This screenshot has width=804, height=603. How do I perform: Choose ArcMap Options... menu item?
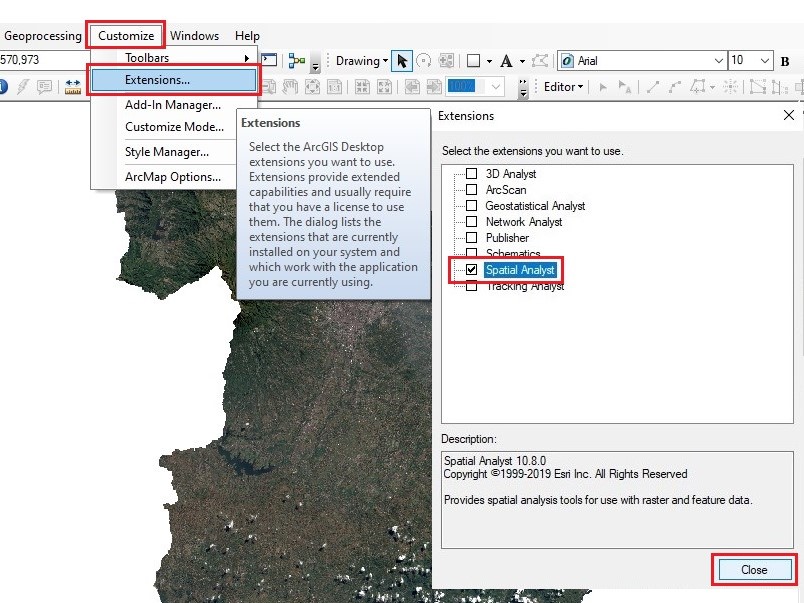point(174,177)
